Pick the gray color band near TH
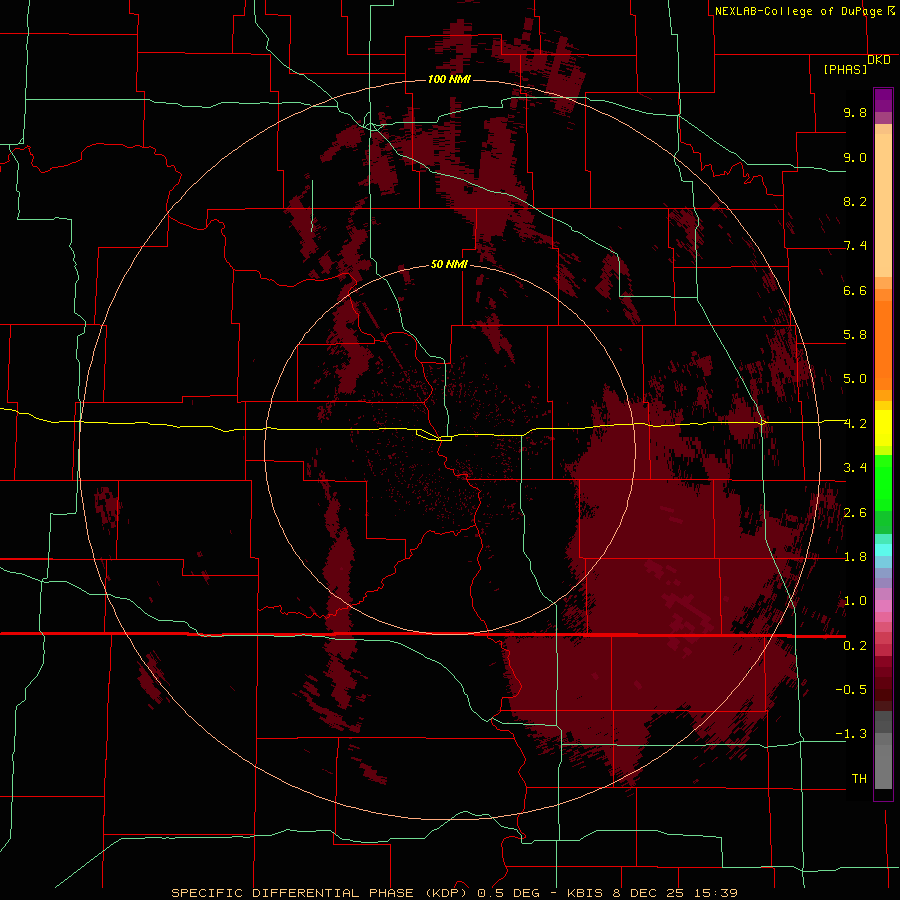900x900 pixels. [x=883, y=766]
